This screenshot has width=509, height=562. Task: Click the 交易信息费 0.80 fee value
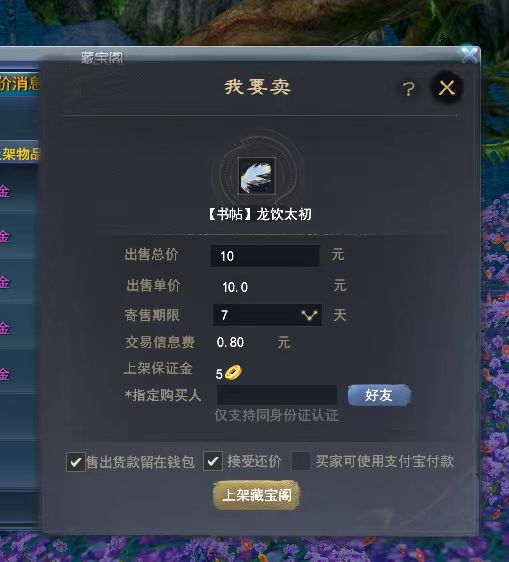[x=230, y=342]
